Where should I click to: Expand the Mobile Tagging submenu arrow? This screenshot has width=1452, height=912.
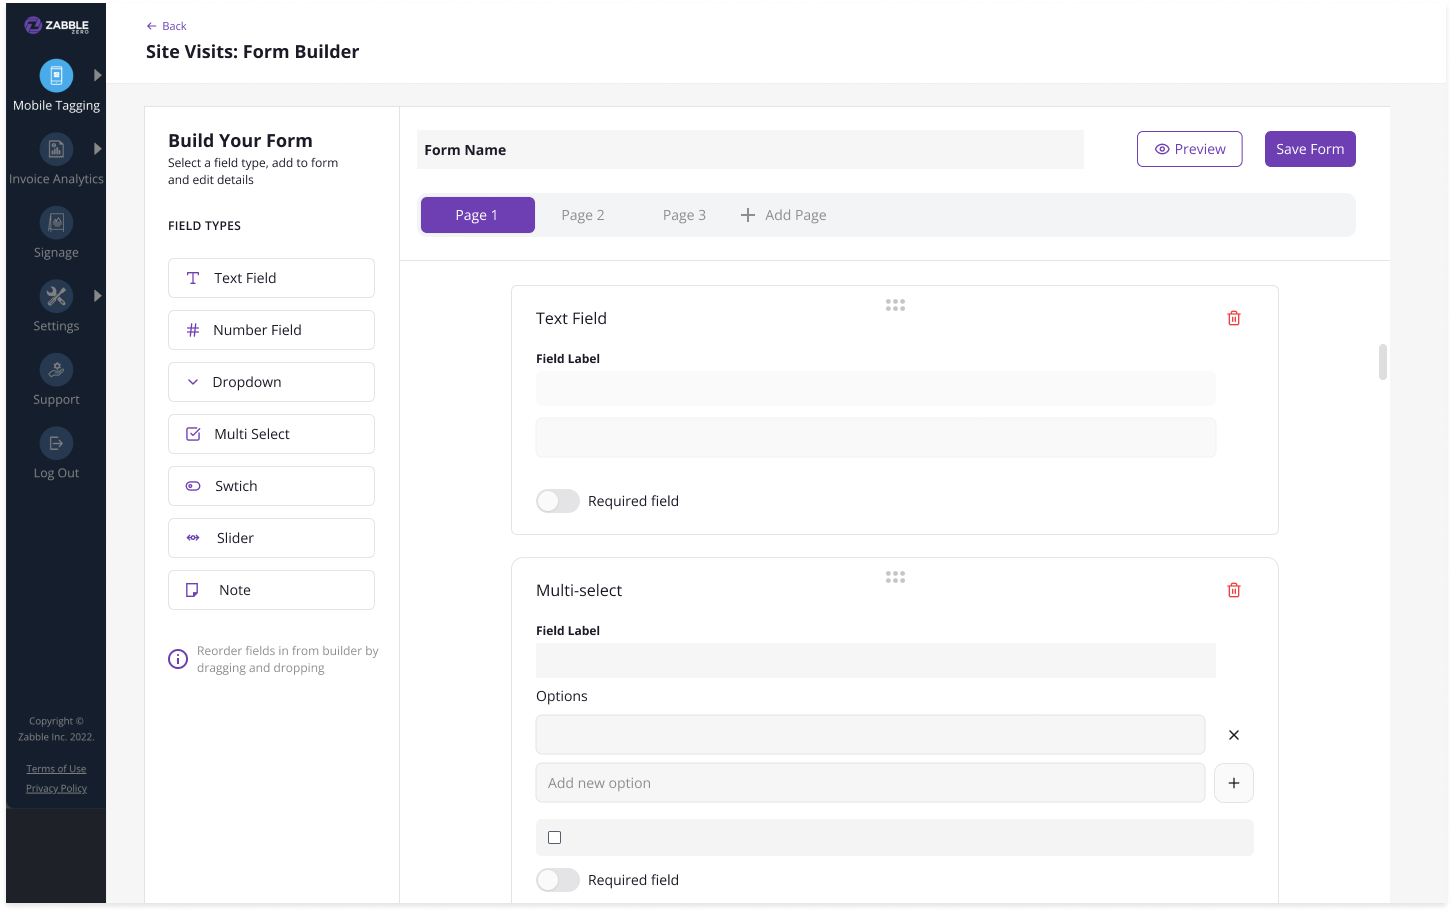tap(97, 75)
